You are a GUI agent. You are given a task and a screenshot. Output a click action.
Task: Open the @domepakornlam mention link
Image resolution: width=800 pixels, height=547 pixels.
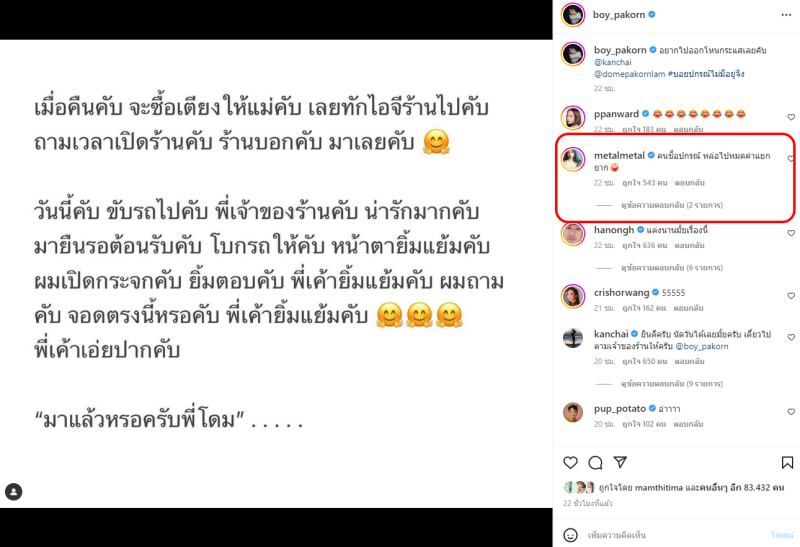630,74
